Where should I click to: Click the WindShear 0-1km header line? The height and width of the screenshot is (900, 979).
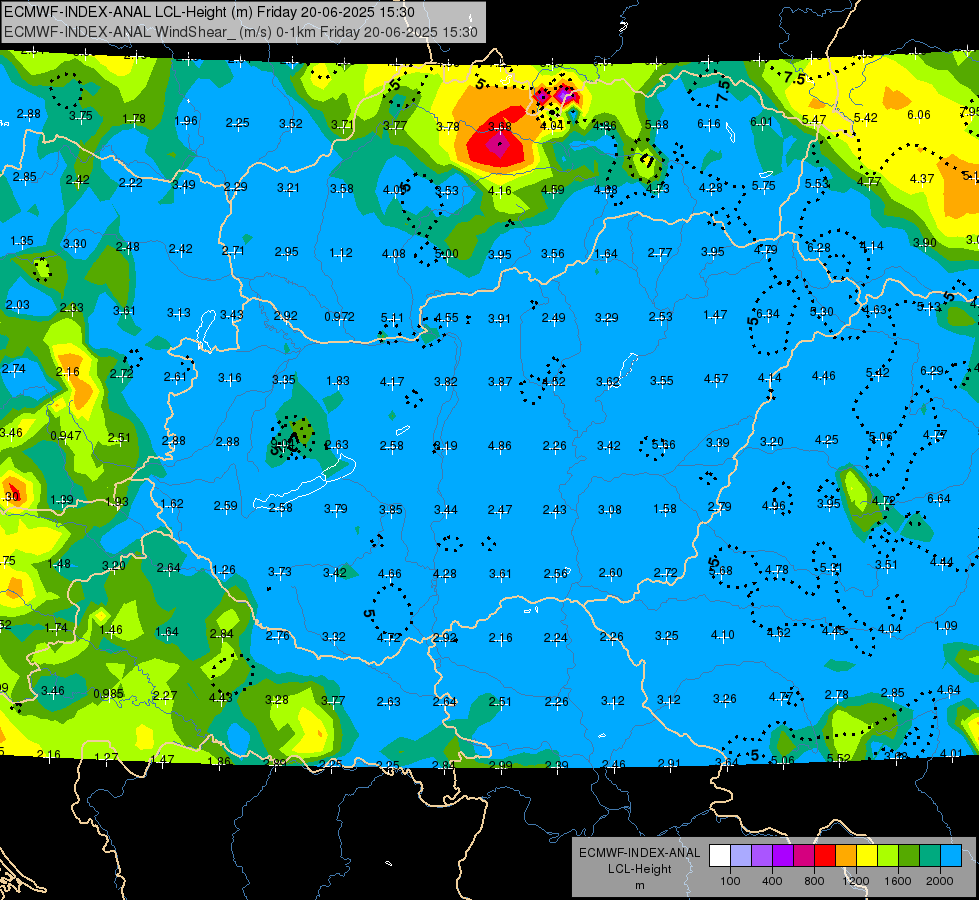click(x=240, y=32)
